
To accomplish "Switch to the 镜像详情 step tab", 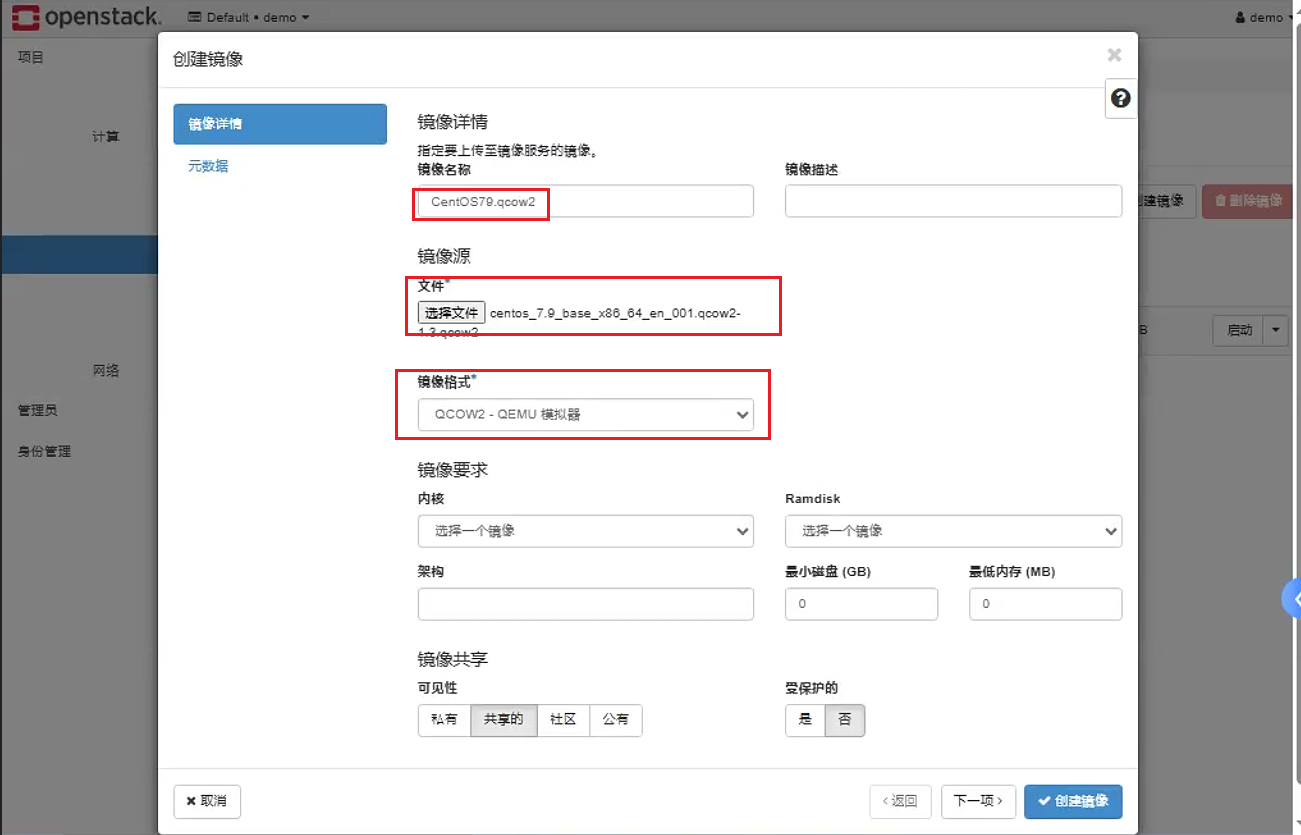I will pyautogui.click(x=280, y=124).
